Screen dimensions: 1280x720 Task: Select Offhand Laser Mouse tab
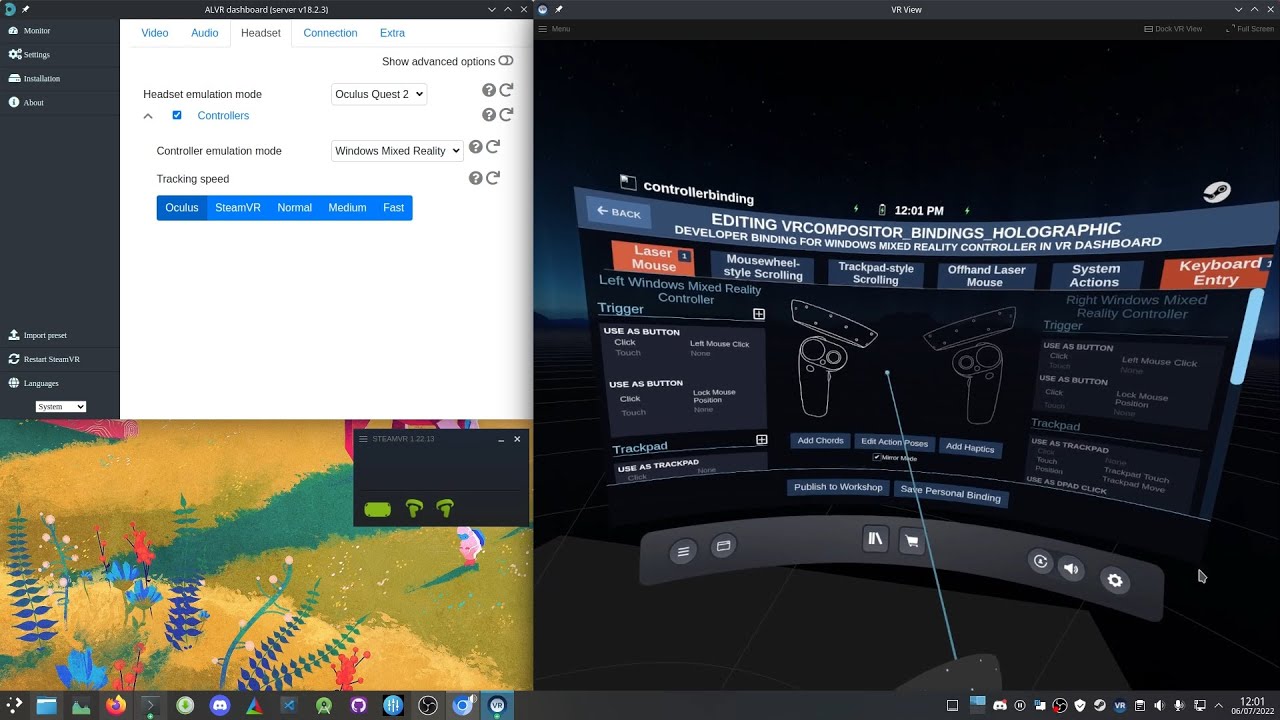(x=986, y=275)
